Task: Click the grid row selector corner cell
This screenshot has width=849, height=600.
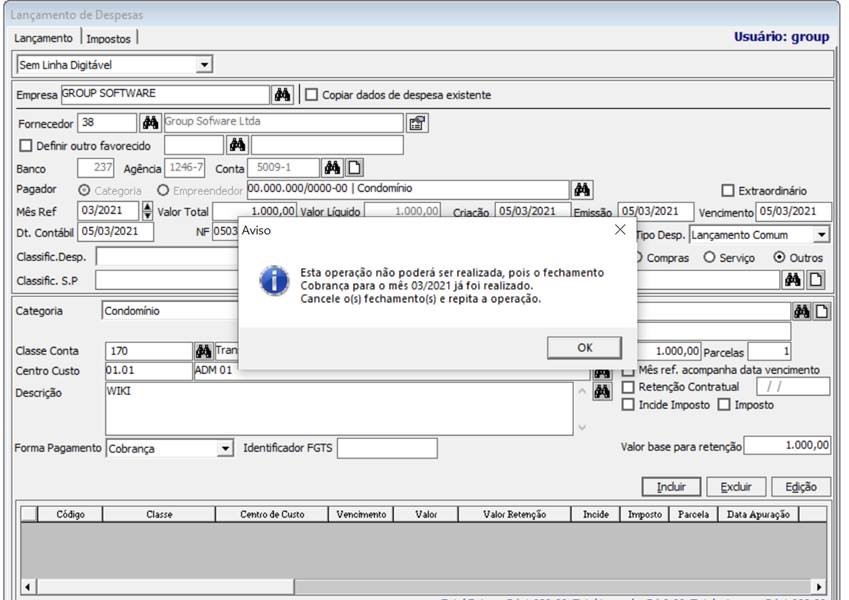Action: pos(29,514)
